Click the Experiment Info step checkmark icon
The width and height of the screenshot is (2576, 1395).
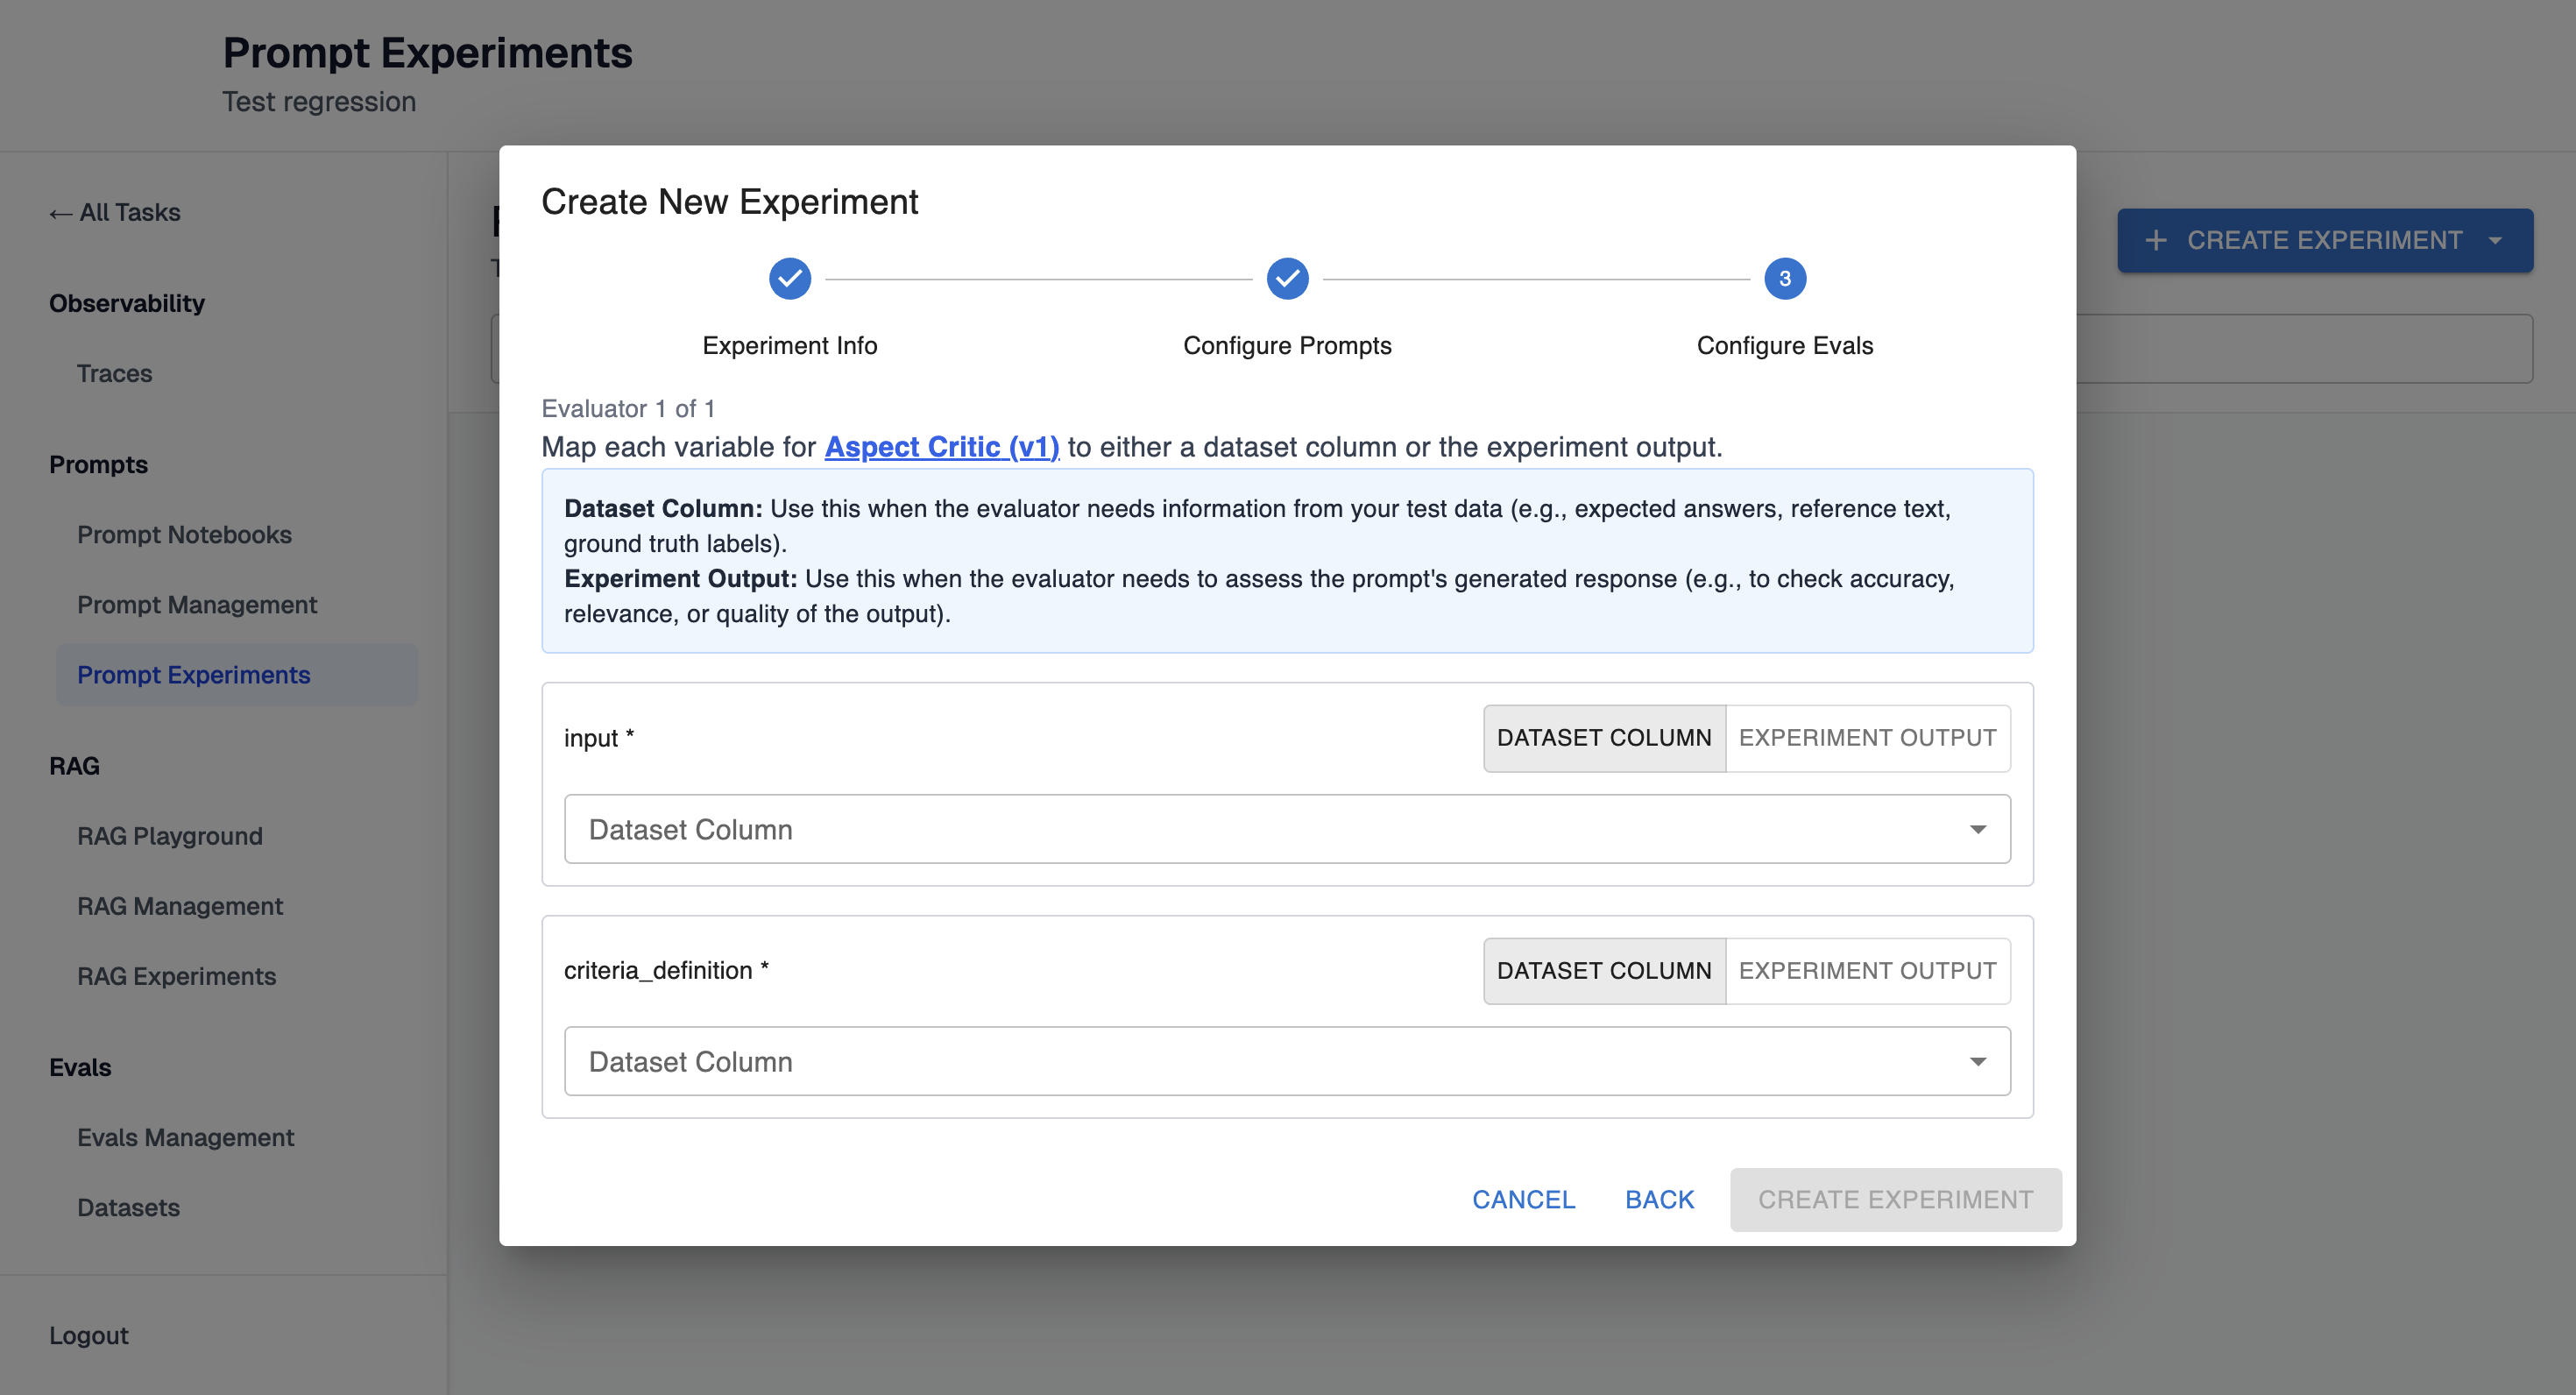[789, 278]
